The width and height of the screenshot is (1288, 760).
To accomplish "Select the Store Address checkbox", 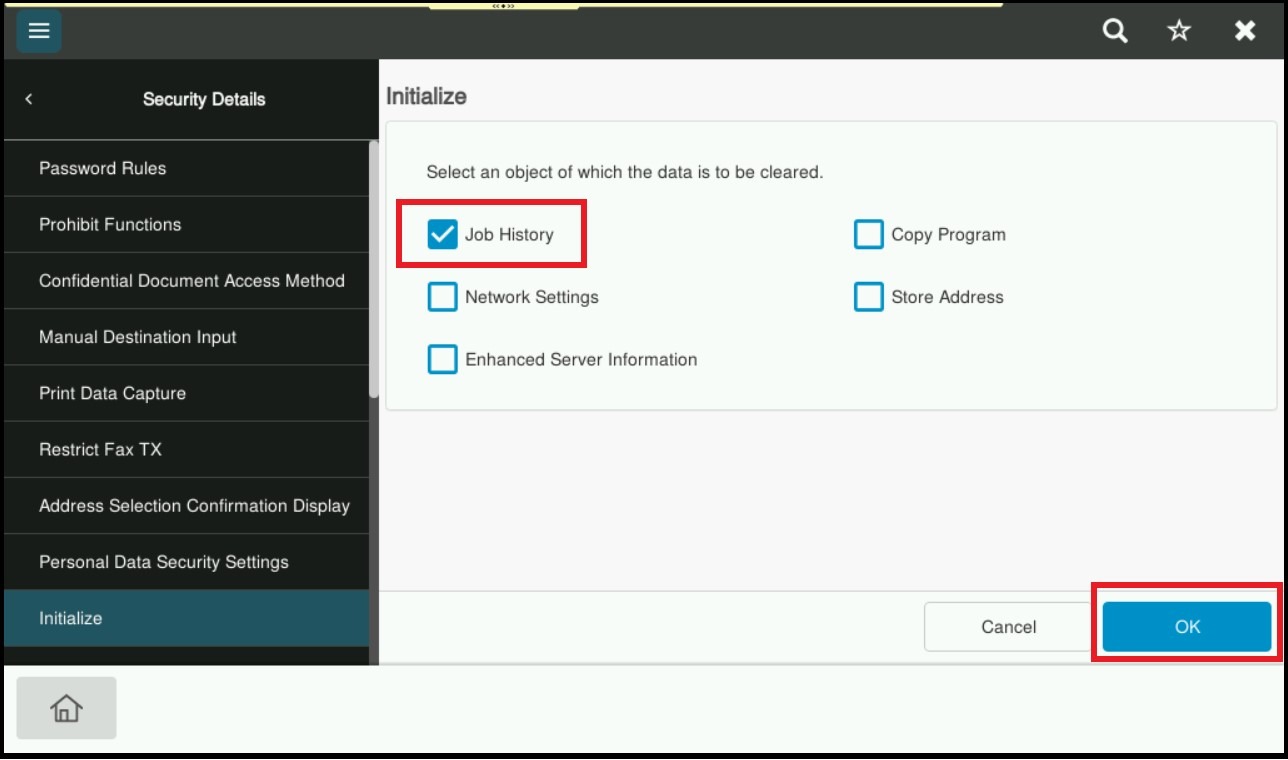I will point(868,297).
